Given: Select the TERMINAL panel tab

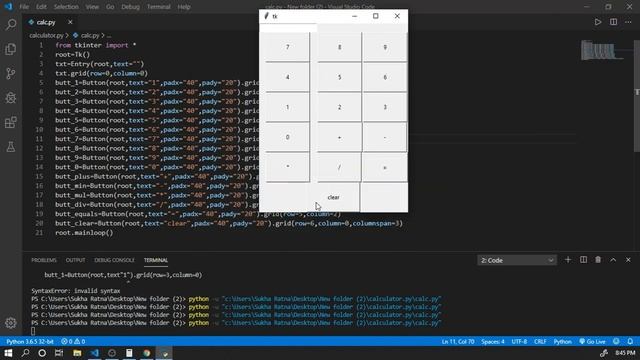Looking at the screenshot, I should coord(156,260).
